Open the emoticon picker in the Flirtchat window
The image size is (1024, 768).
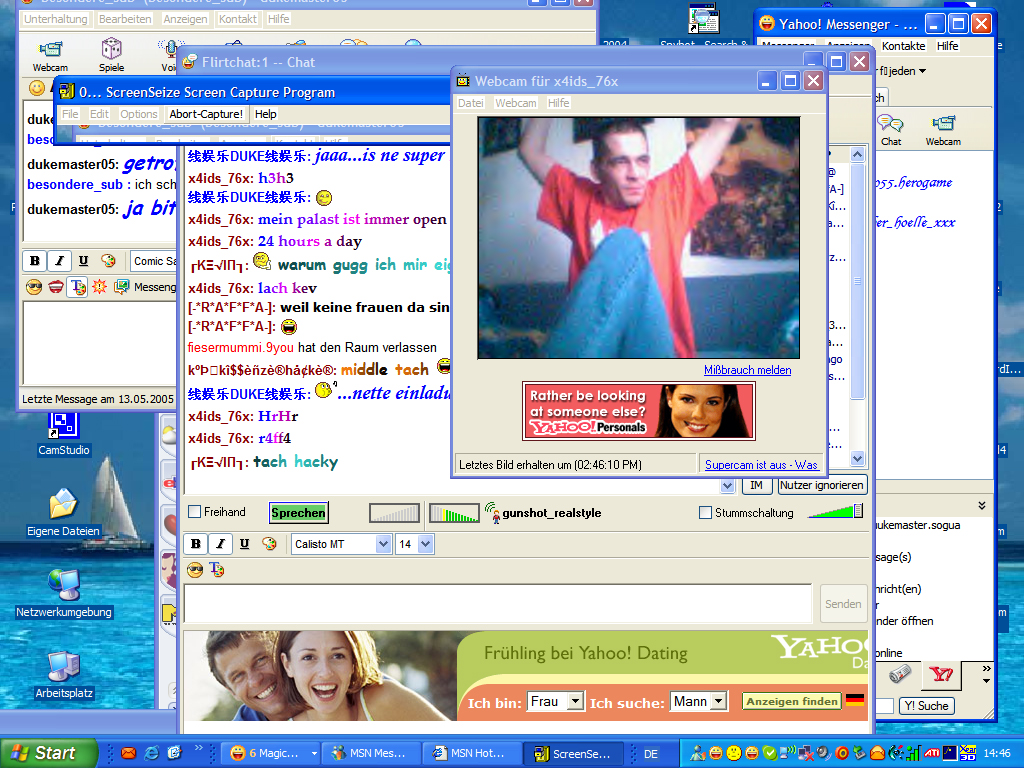tap(195, 570)
